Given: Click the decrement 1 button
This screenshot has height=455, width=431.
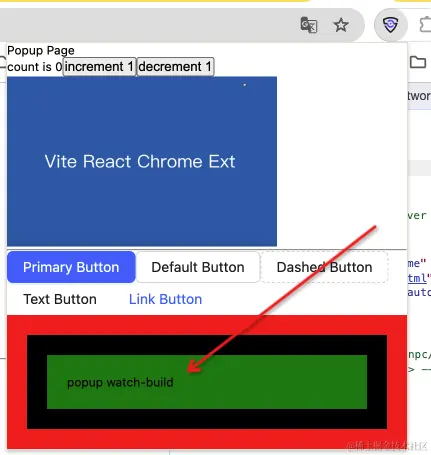Looking at the screenshot, I should (x=175, y=67).
